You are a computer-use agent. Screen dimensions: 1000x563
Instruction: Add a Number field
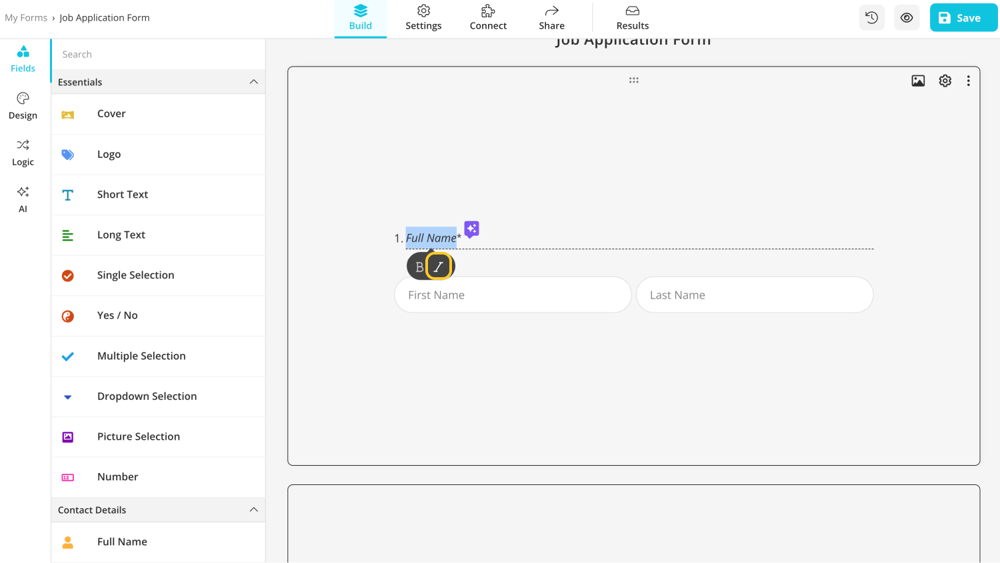[x=158, y=477]
